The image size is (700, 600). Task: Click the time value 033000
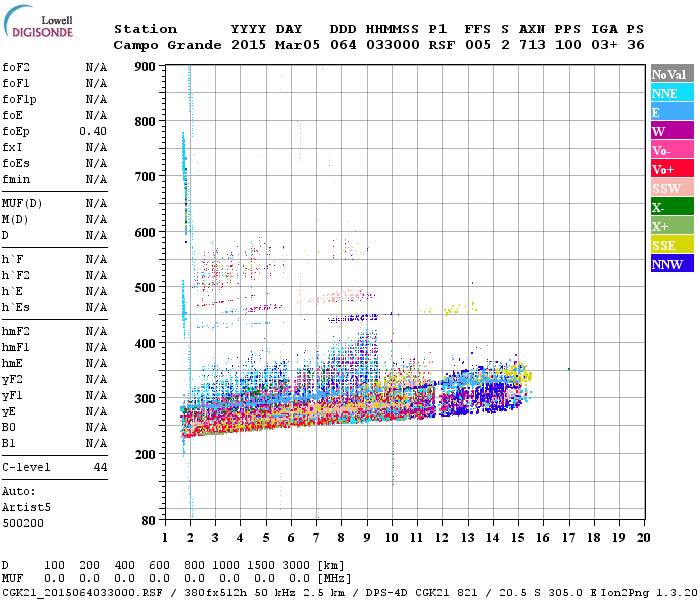coord(393,45)
